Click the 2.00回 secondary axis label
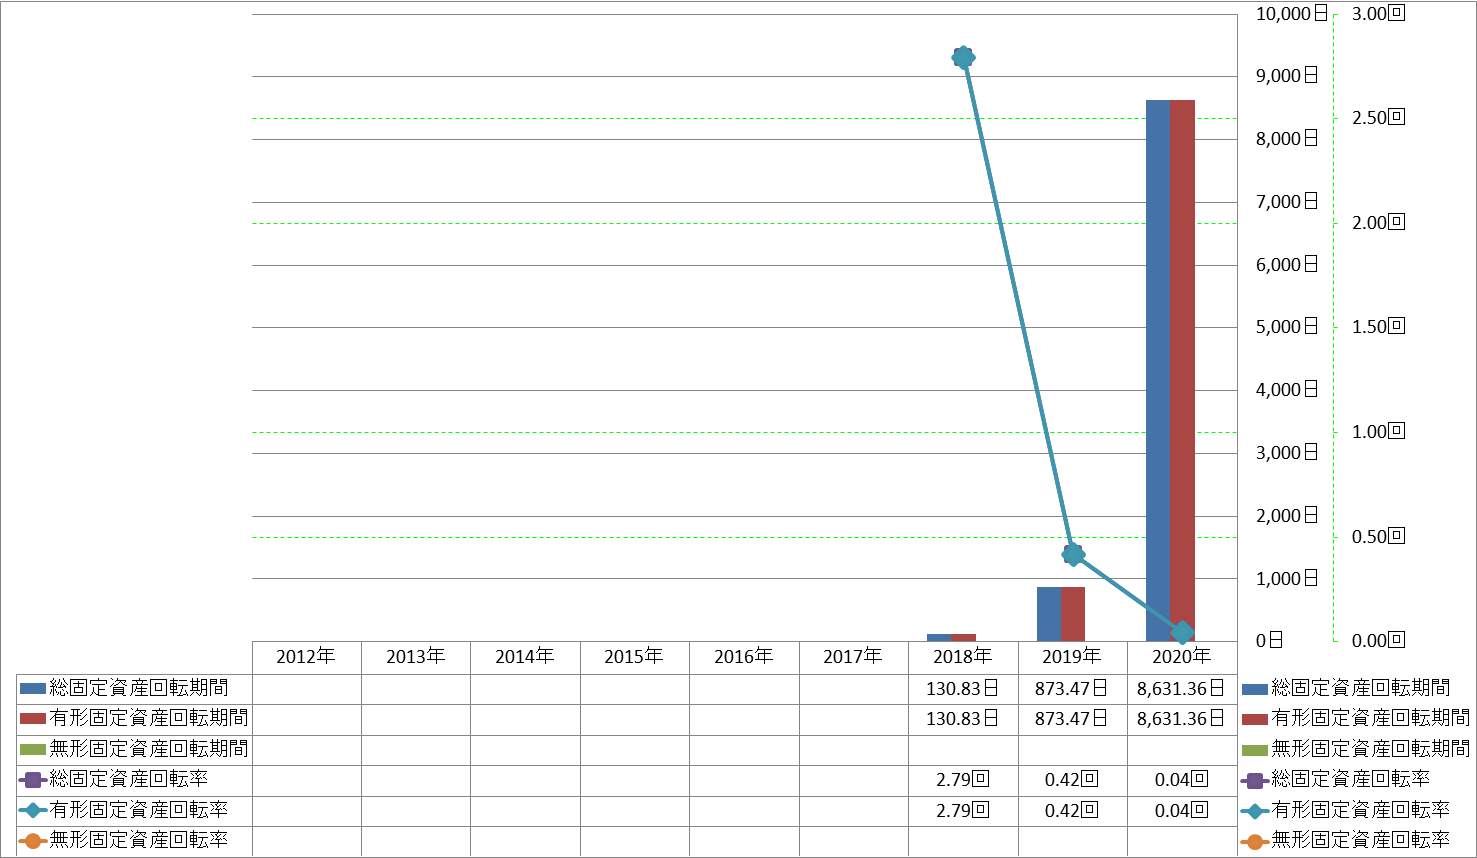Image resolution: width=1477 pixels, height=858 pixels. [x=1379, y=223]
